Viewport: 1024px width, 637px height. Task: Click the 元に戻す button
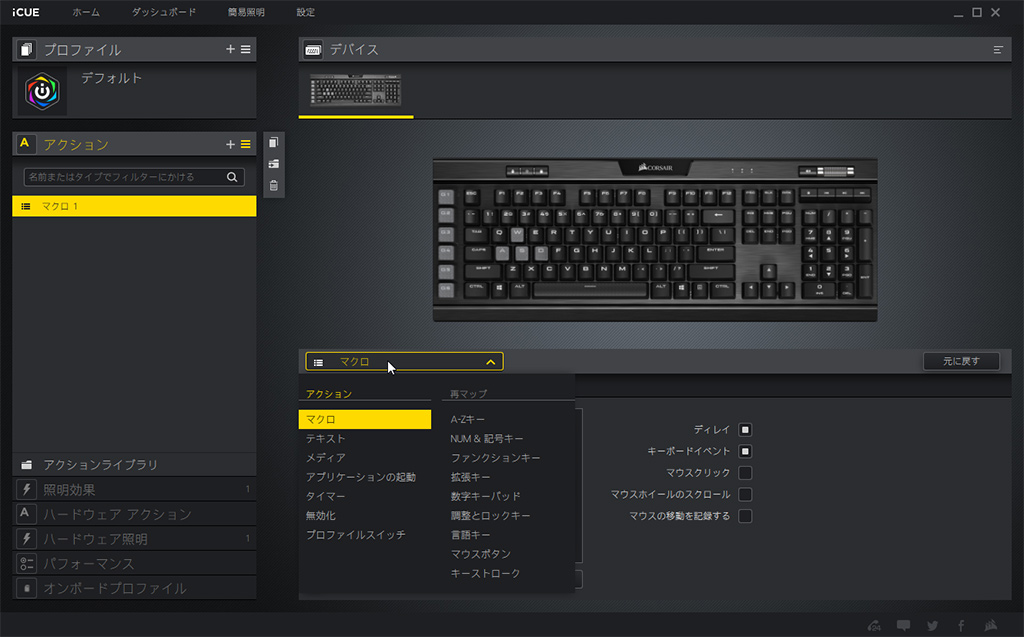point(961,361)
